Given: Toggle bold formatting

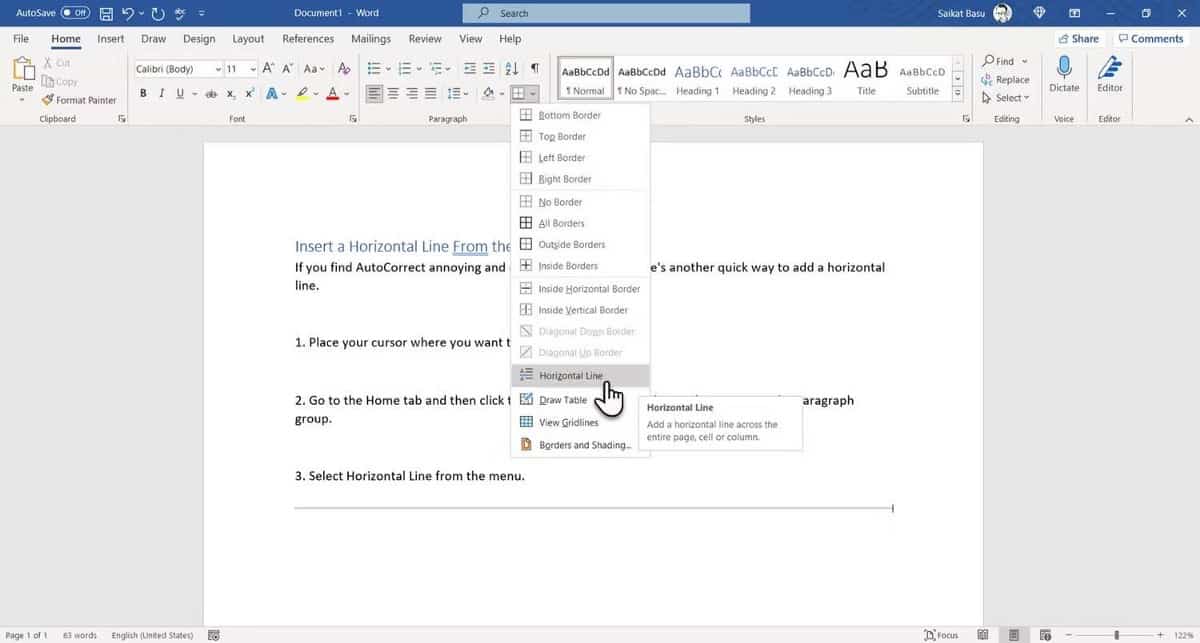Looking at the screenshot, I should tap(144, 93).
